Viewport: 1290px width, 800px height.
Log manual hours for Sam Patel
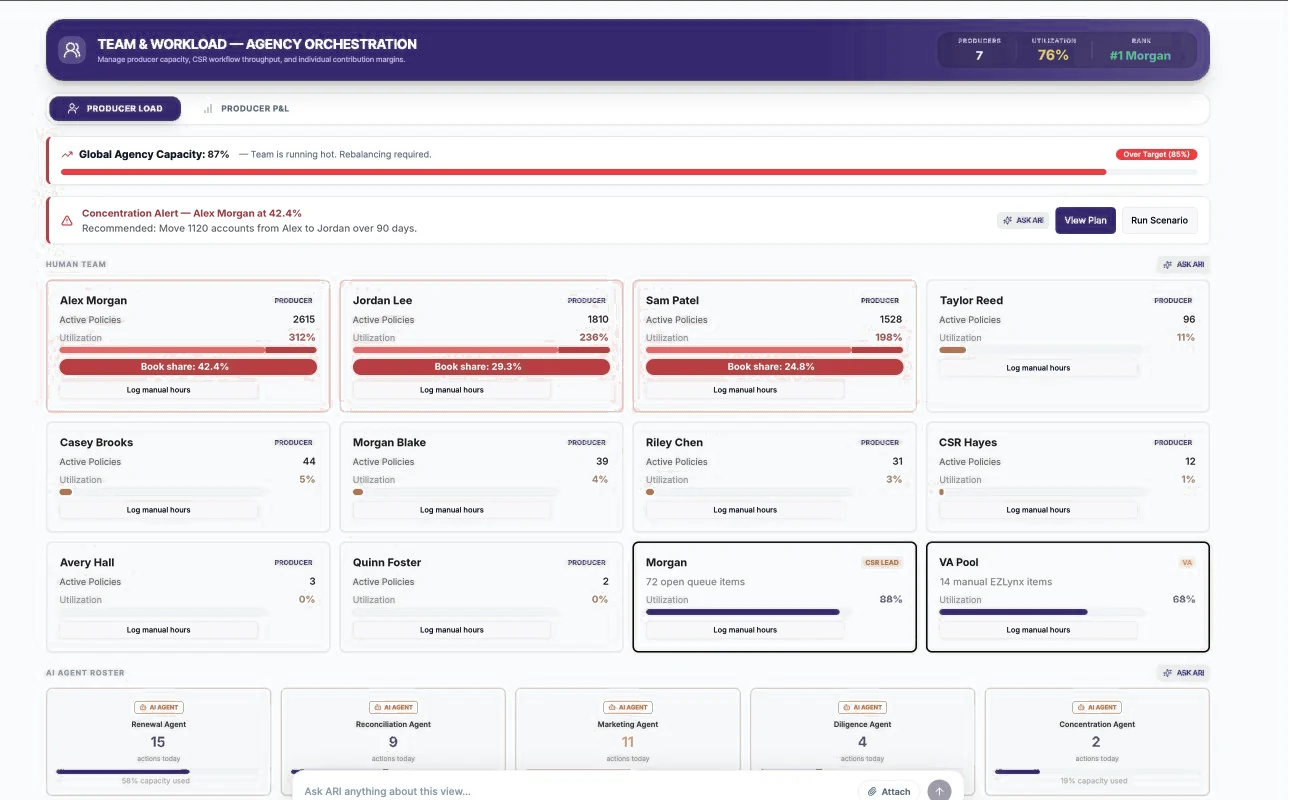[x=745, y=390]
